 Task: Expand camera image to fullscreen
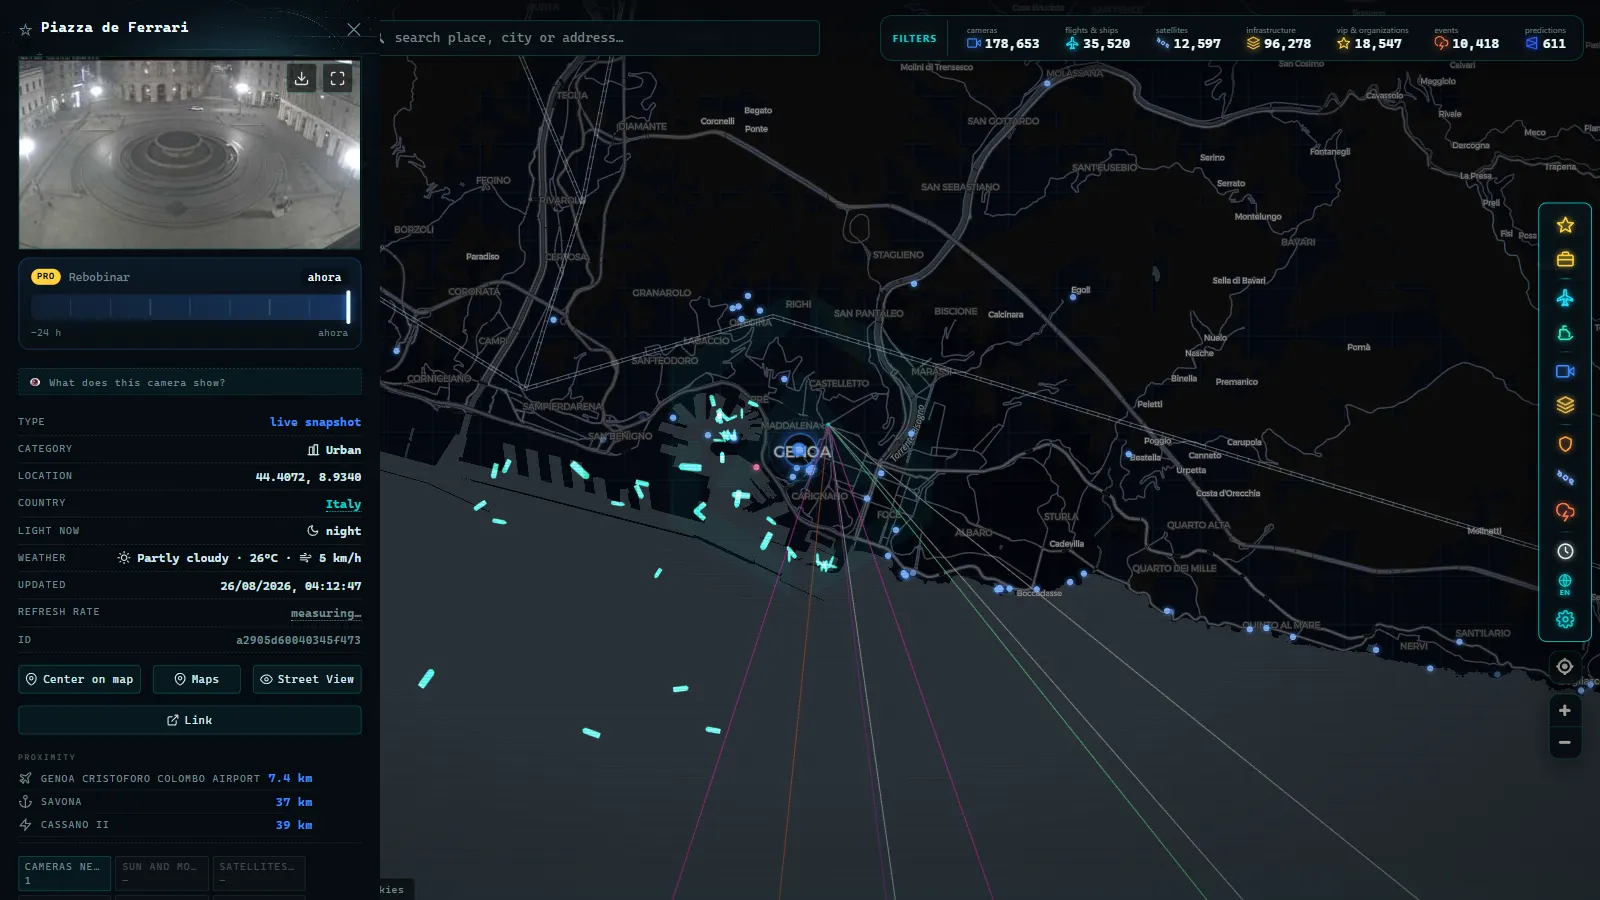tap(338, 78)
